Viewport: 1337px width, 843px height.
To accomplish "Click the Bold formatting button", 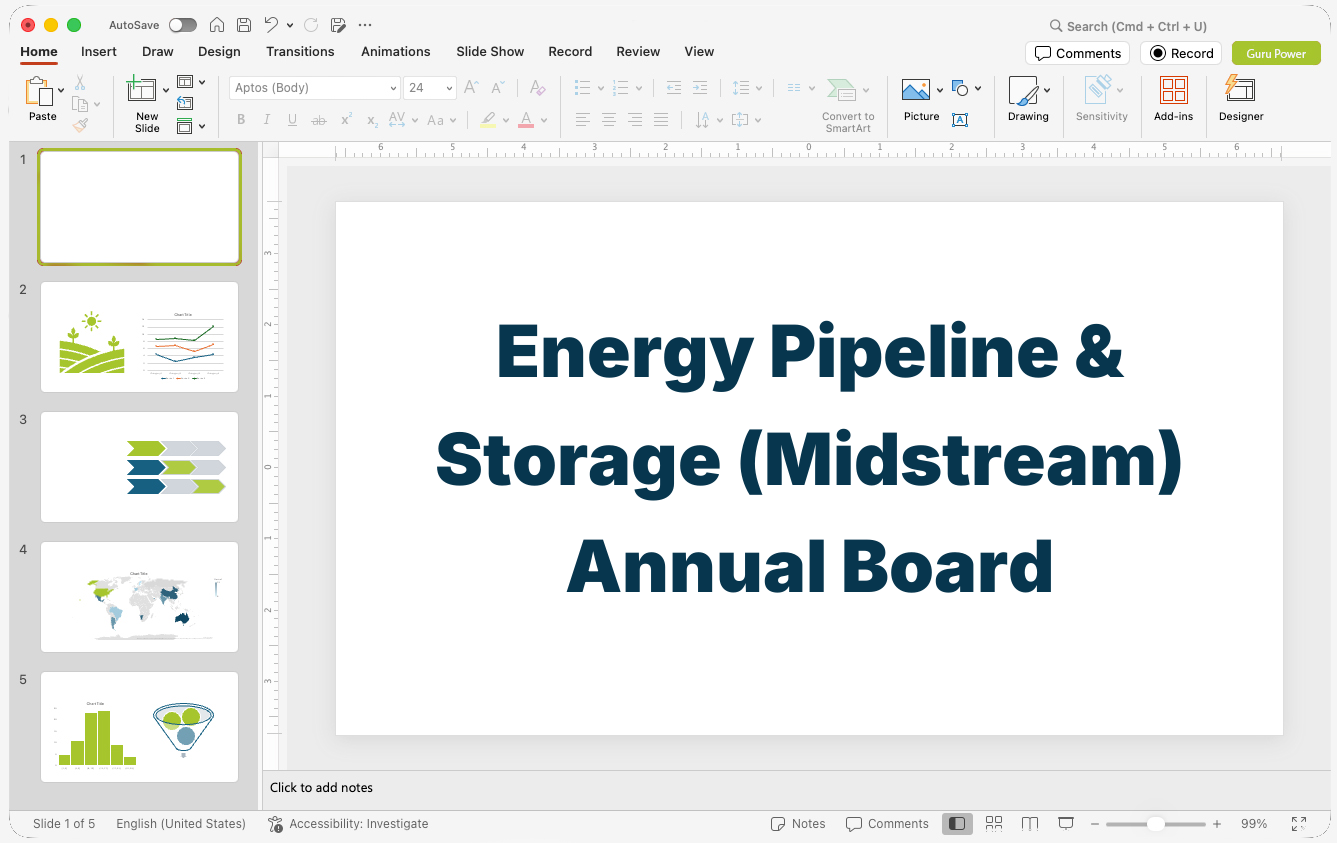I will click(241, 120).
